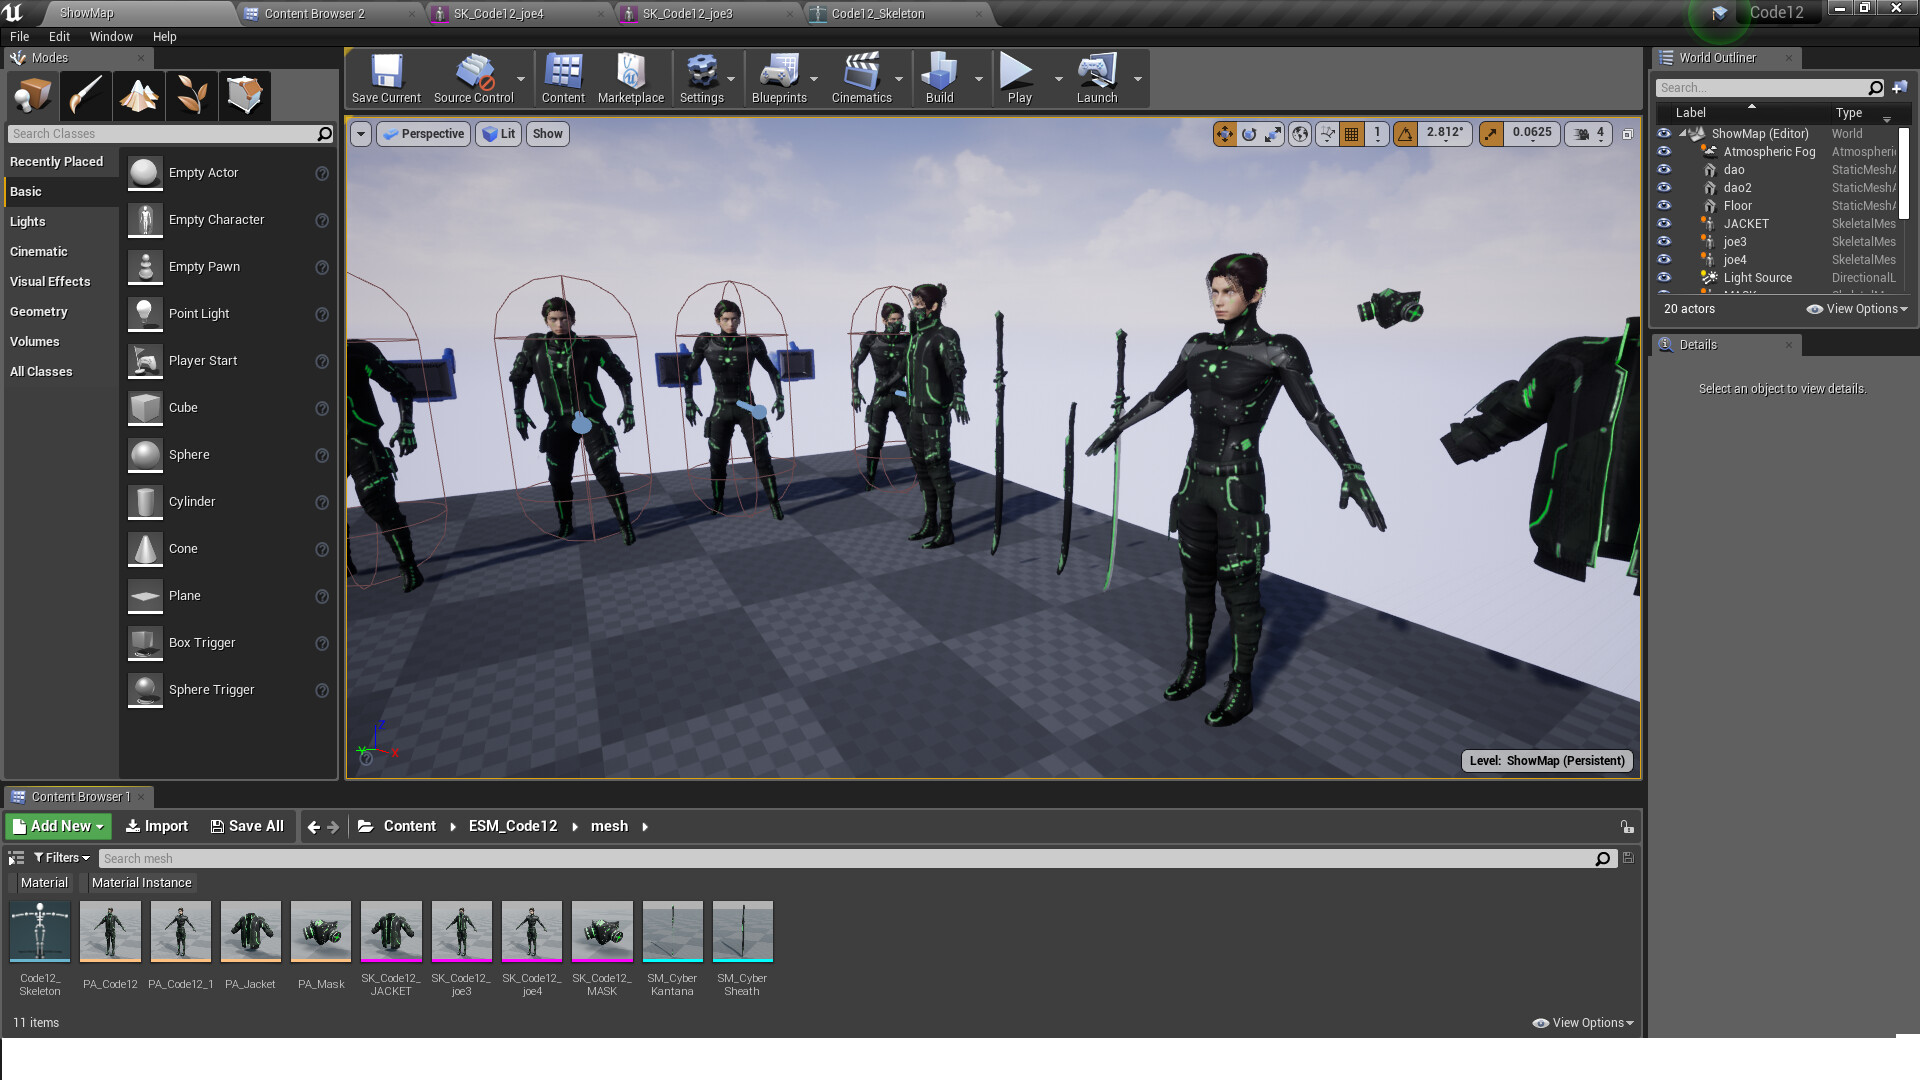Toggle visibility of Atmospheric Fog

[x=1664, y=151]
